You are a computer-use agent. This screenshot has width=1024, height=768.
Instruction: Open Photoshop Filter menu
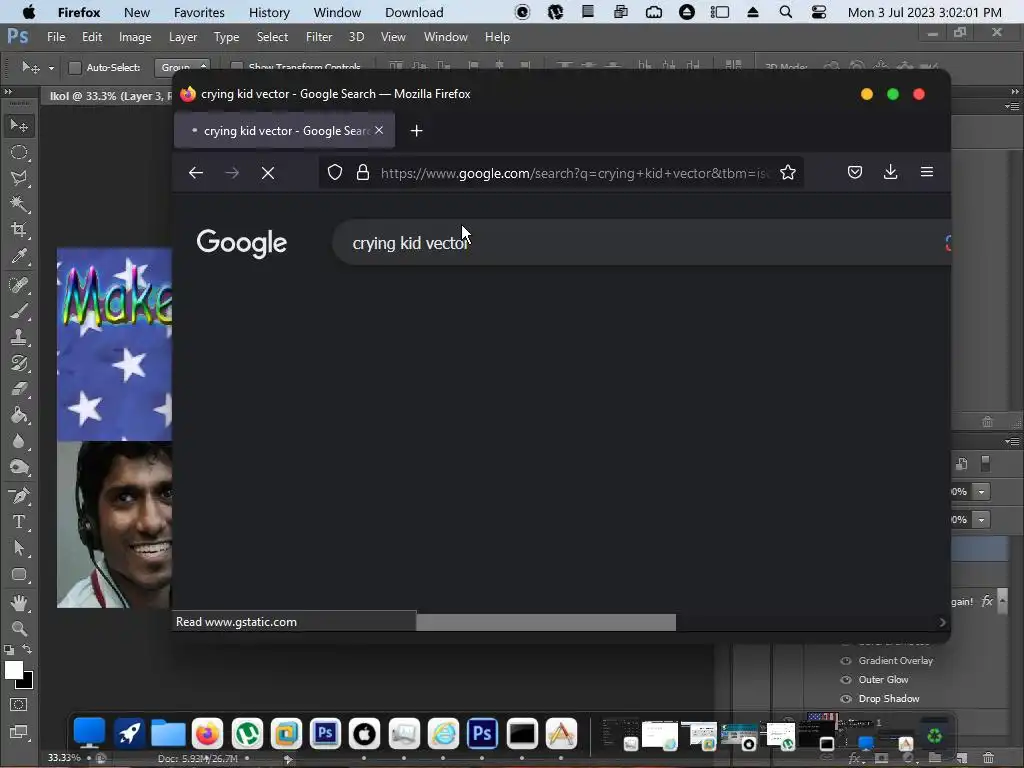pyautogui.click(x=319, y=37)
